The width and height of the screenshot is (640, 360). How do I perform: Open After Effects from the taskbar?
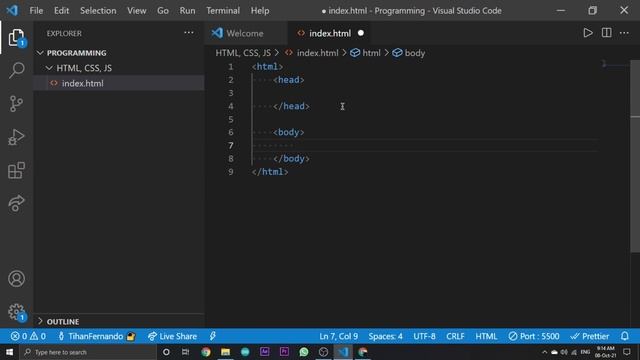(x=264, y=352)
